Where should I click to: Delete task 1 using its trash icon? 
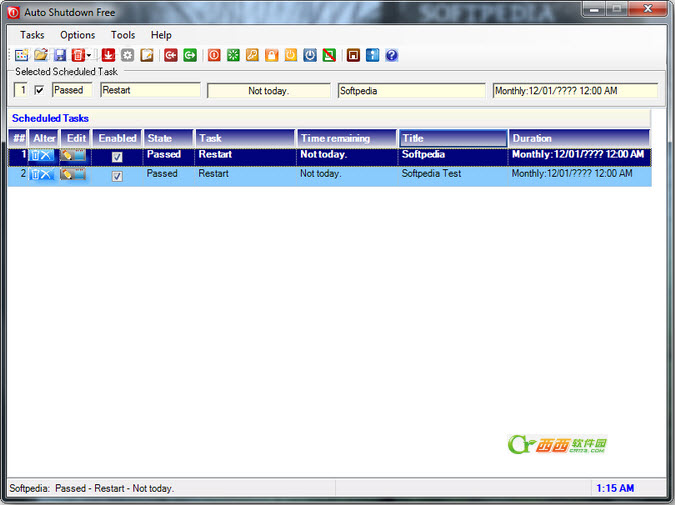pyautogui.click(x=35, y=155)
